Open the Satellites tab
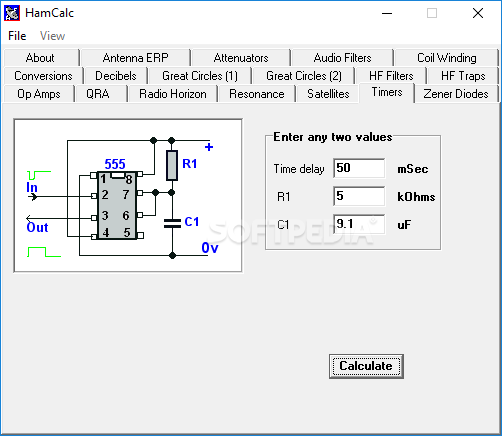This screenshot has width=502, height=436. pyautogui.click(x=328, y=94)
